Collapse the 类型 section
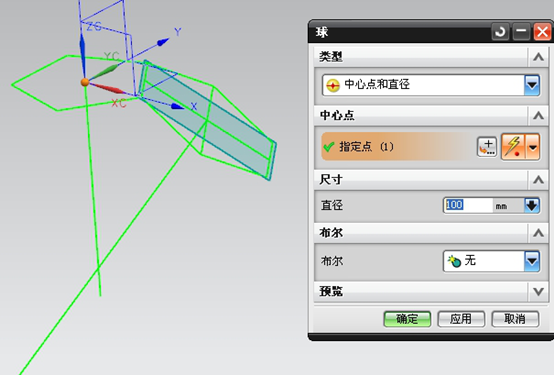This screenshot has height=375, width=554. 538,57
